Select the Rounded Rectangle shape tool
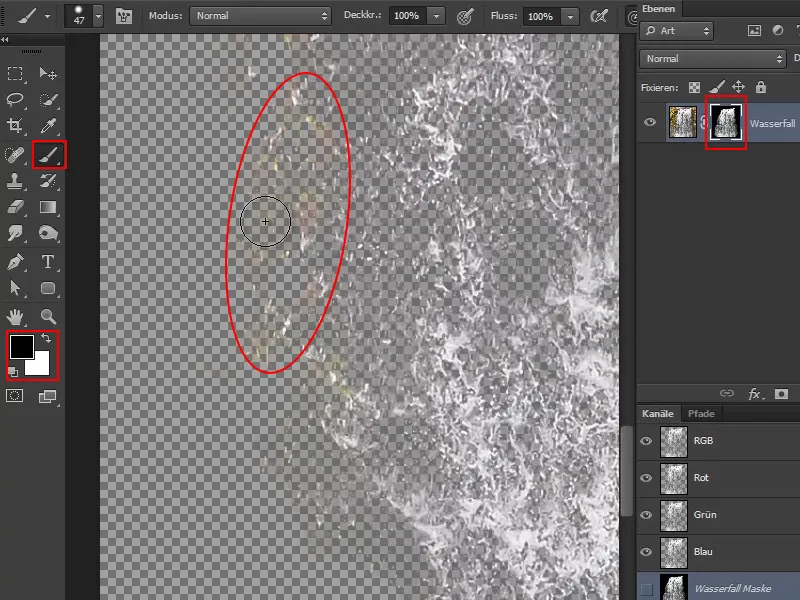 click(x=48, y=288)
